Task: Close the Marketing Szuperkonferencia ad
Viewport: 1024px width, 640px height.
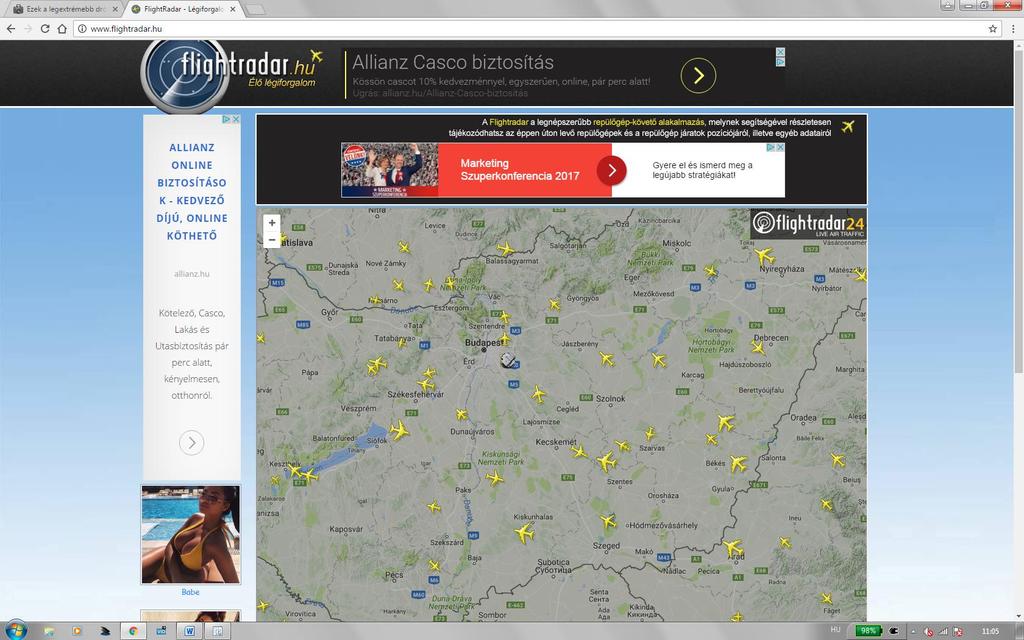Action: coord(780,148)
